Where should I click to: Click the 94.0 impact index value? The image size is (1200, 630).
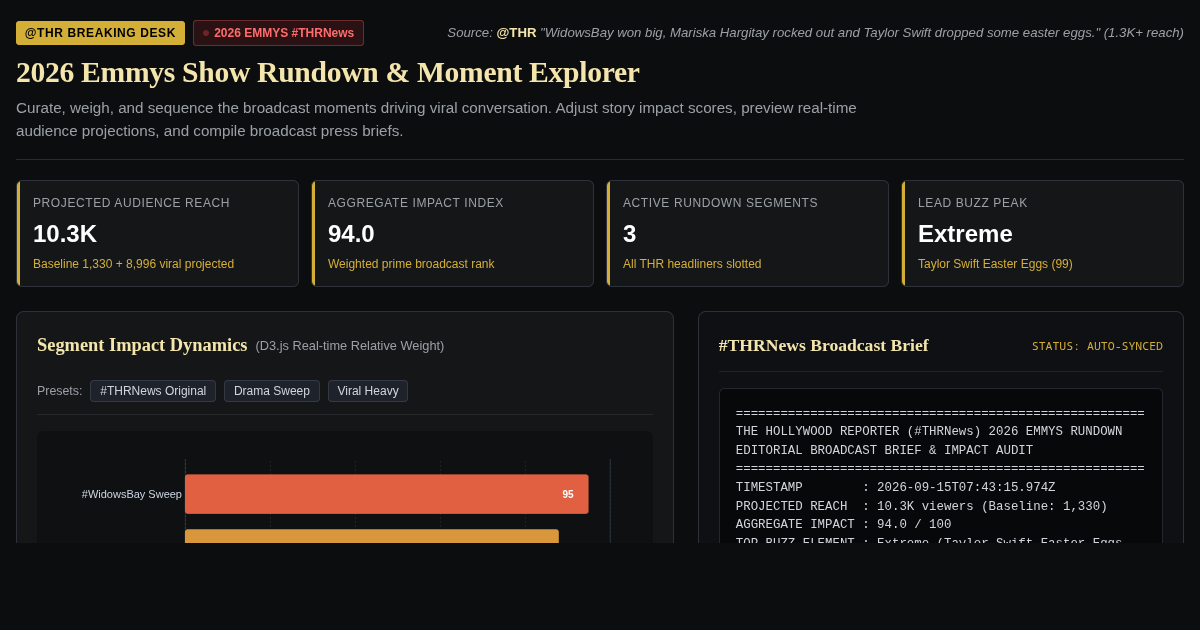(x=351, y=234)
